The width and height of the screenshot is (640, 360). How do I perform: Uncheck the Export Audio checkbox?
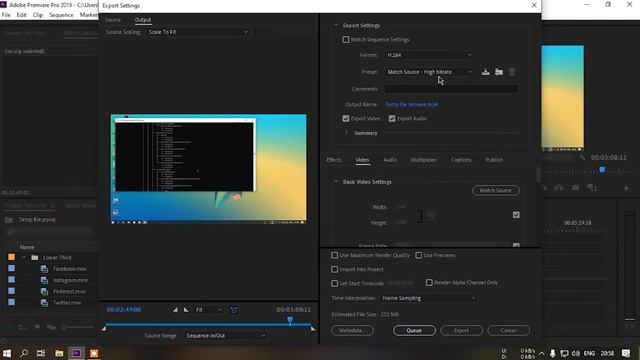click(x=392, y=118)
